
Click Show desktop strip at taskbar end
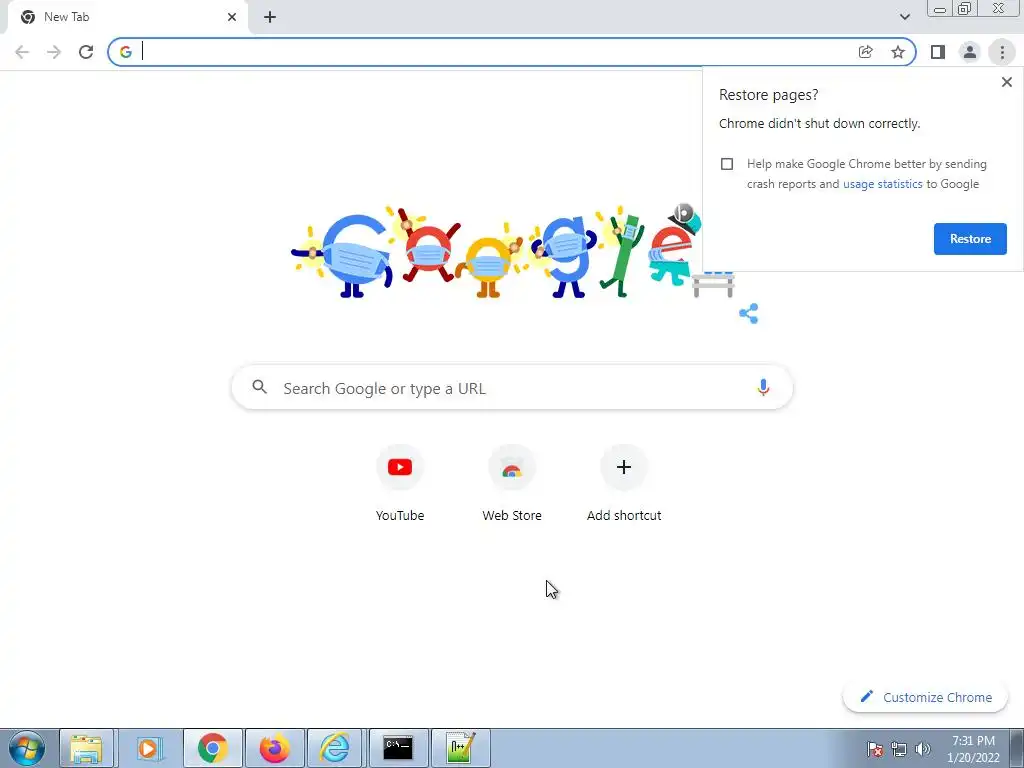[x=1017, y=748]
